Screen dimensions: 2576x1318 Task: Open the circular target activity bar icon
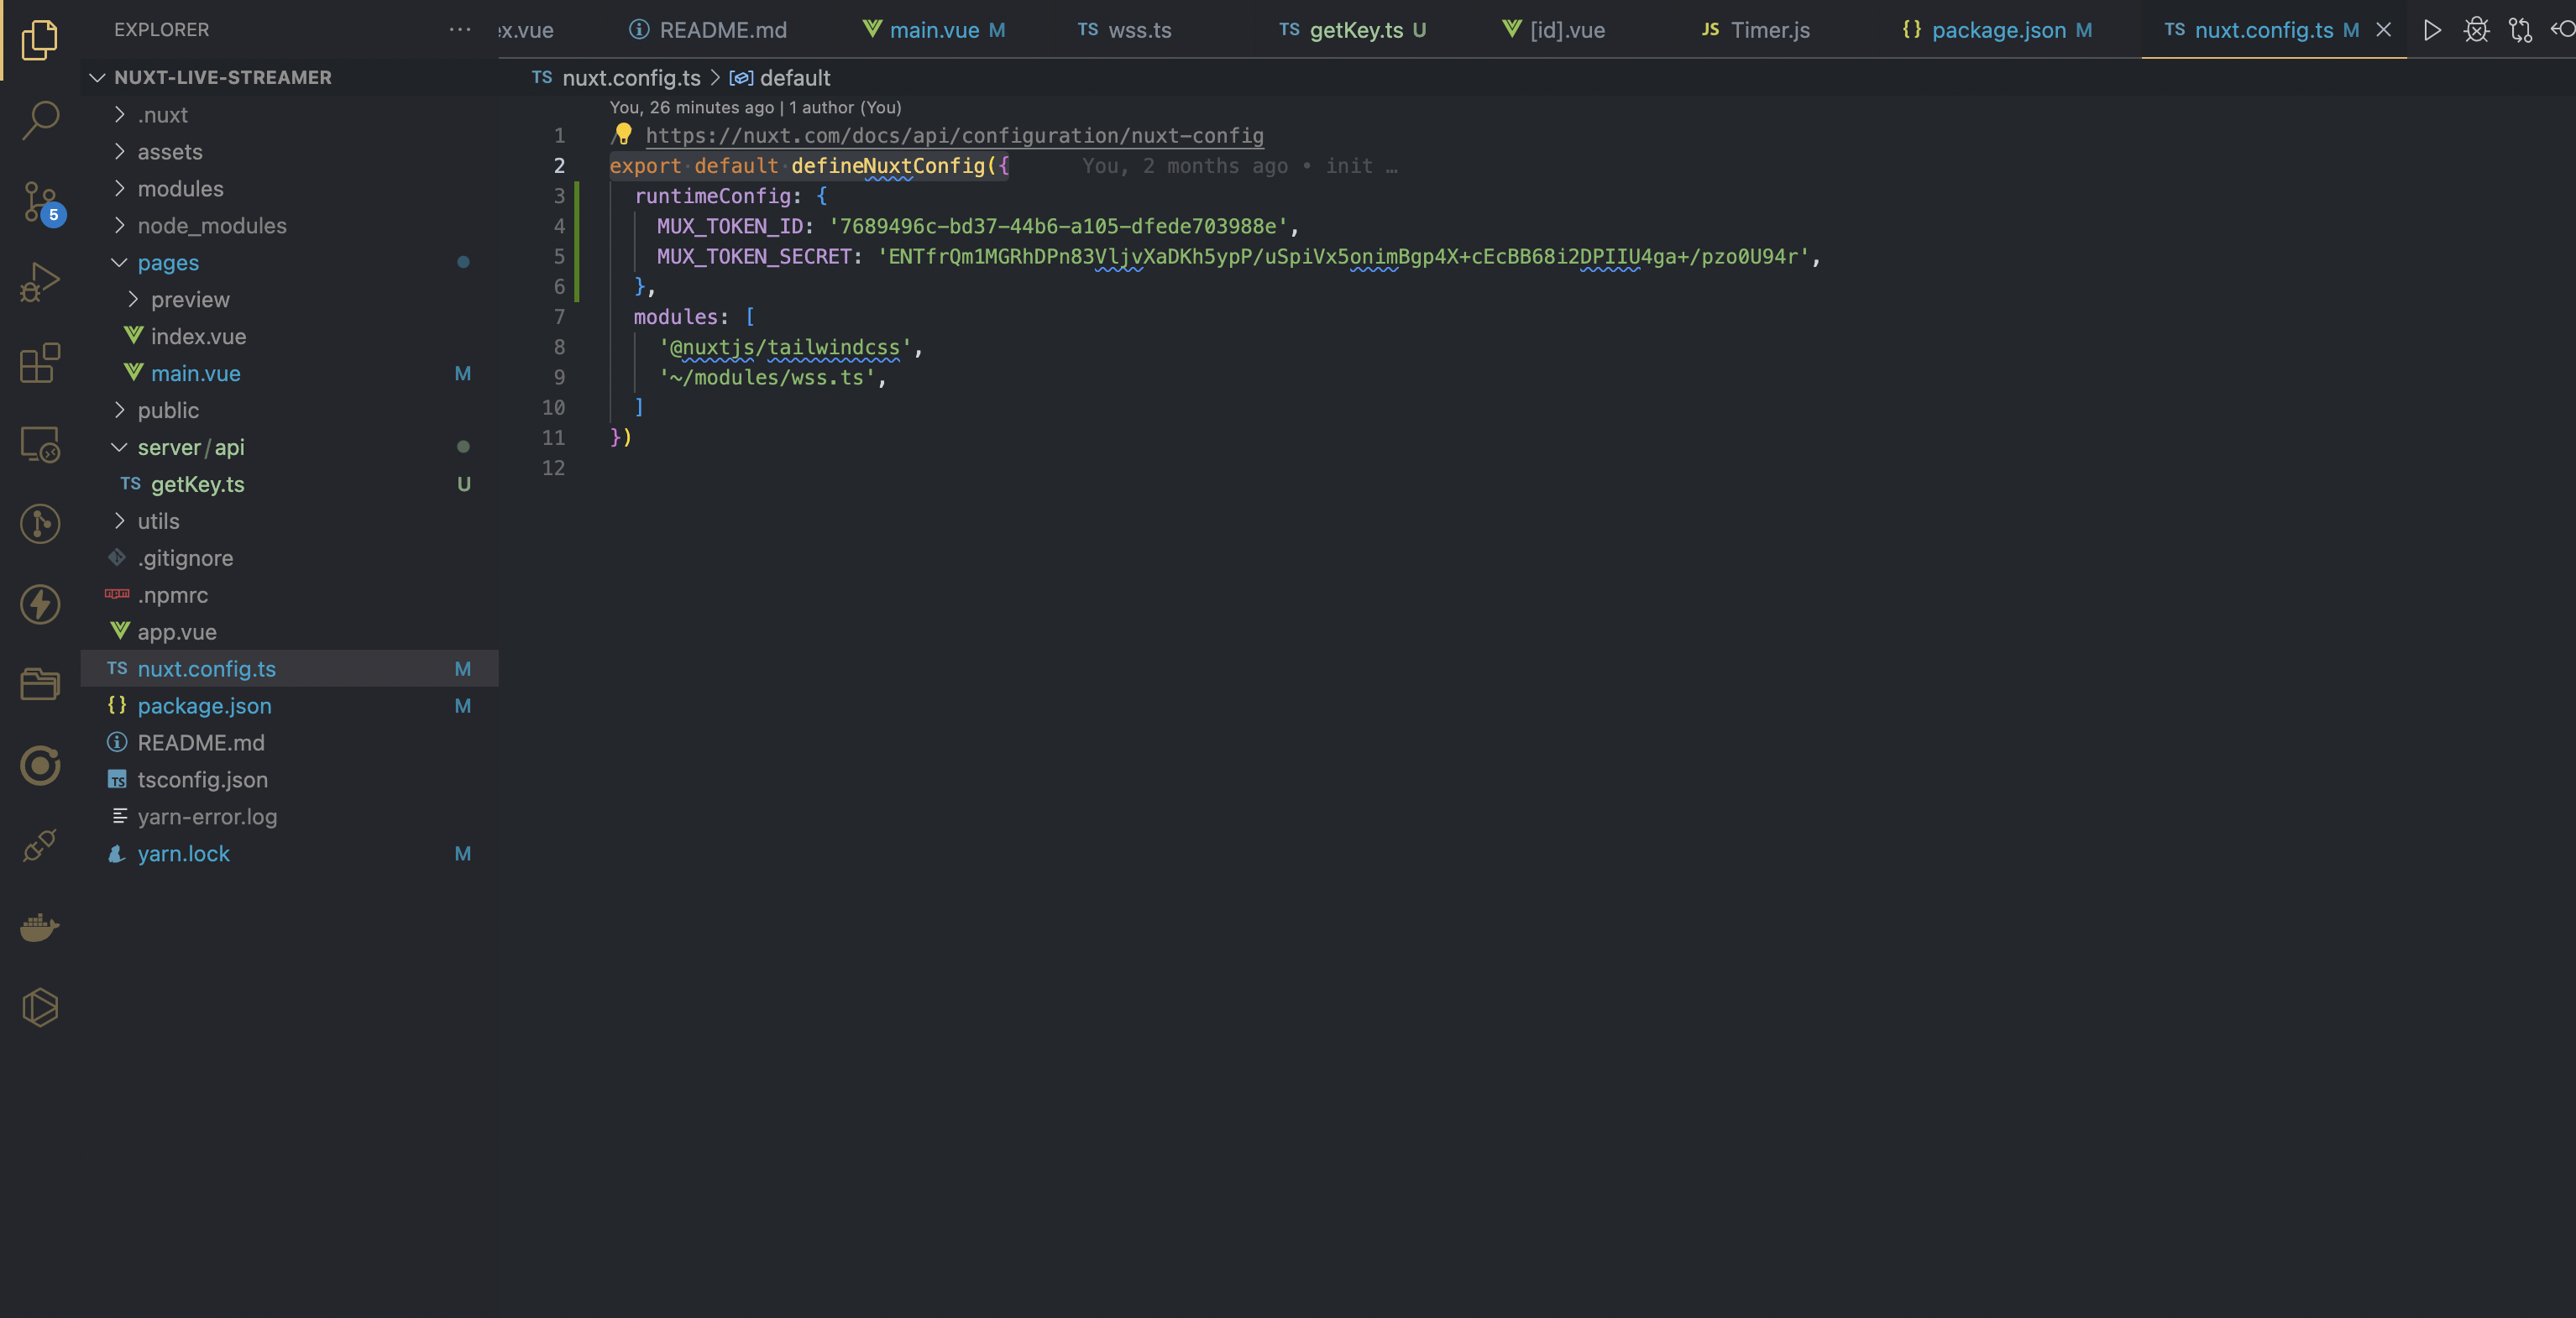[x=40, y=766]
